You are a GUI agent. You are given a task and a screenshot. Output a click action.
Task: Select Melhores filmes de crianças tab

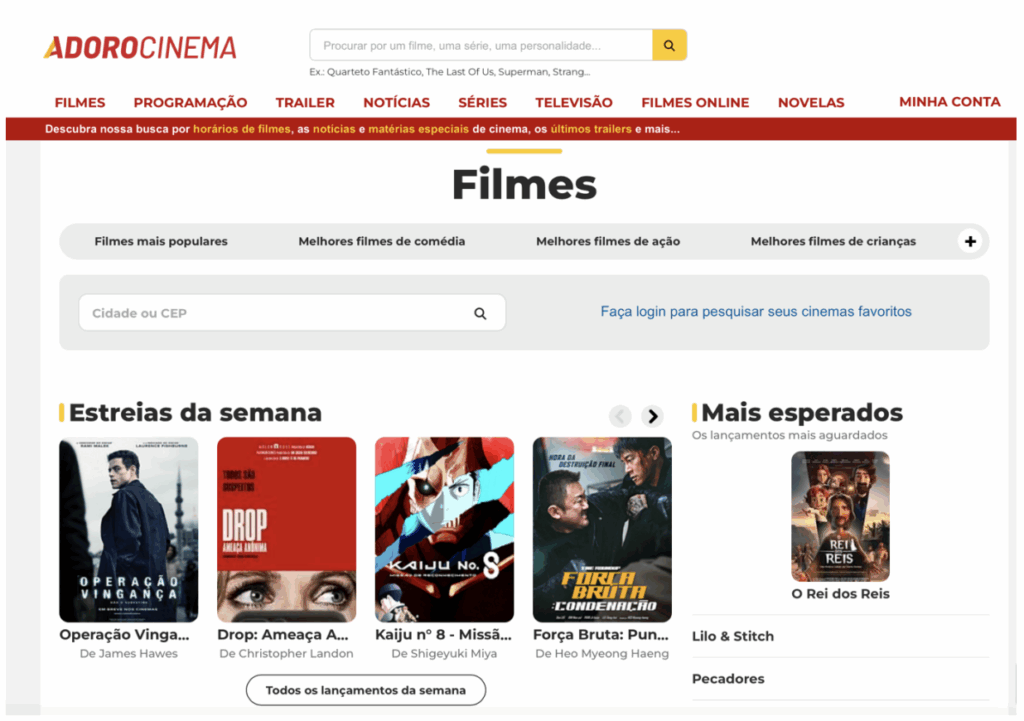point(833,241)
